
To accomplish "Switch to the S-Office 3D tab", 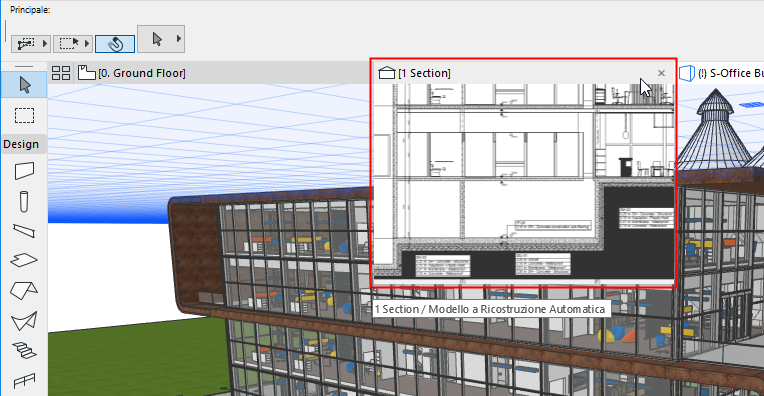I will pos(721,73).
